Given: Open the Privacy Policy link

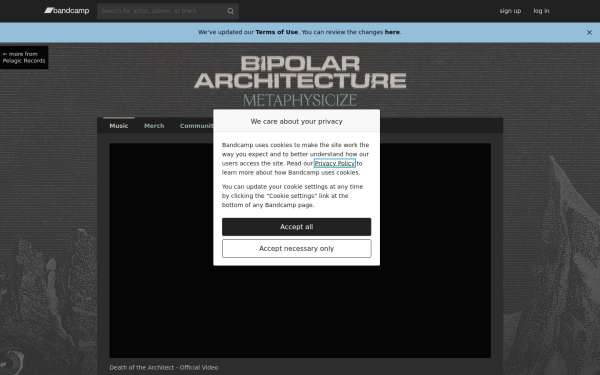Looking at the screenshot, I should (x=334, y=163).
